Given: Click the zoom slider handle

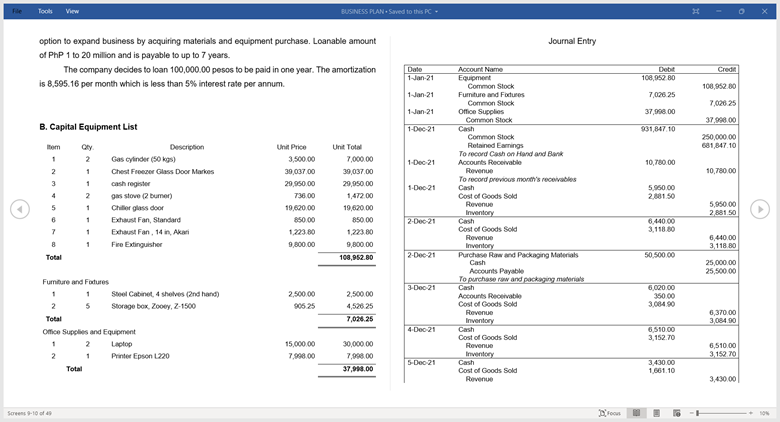Looking at the screenshot, I should click(698, 413).
